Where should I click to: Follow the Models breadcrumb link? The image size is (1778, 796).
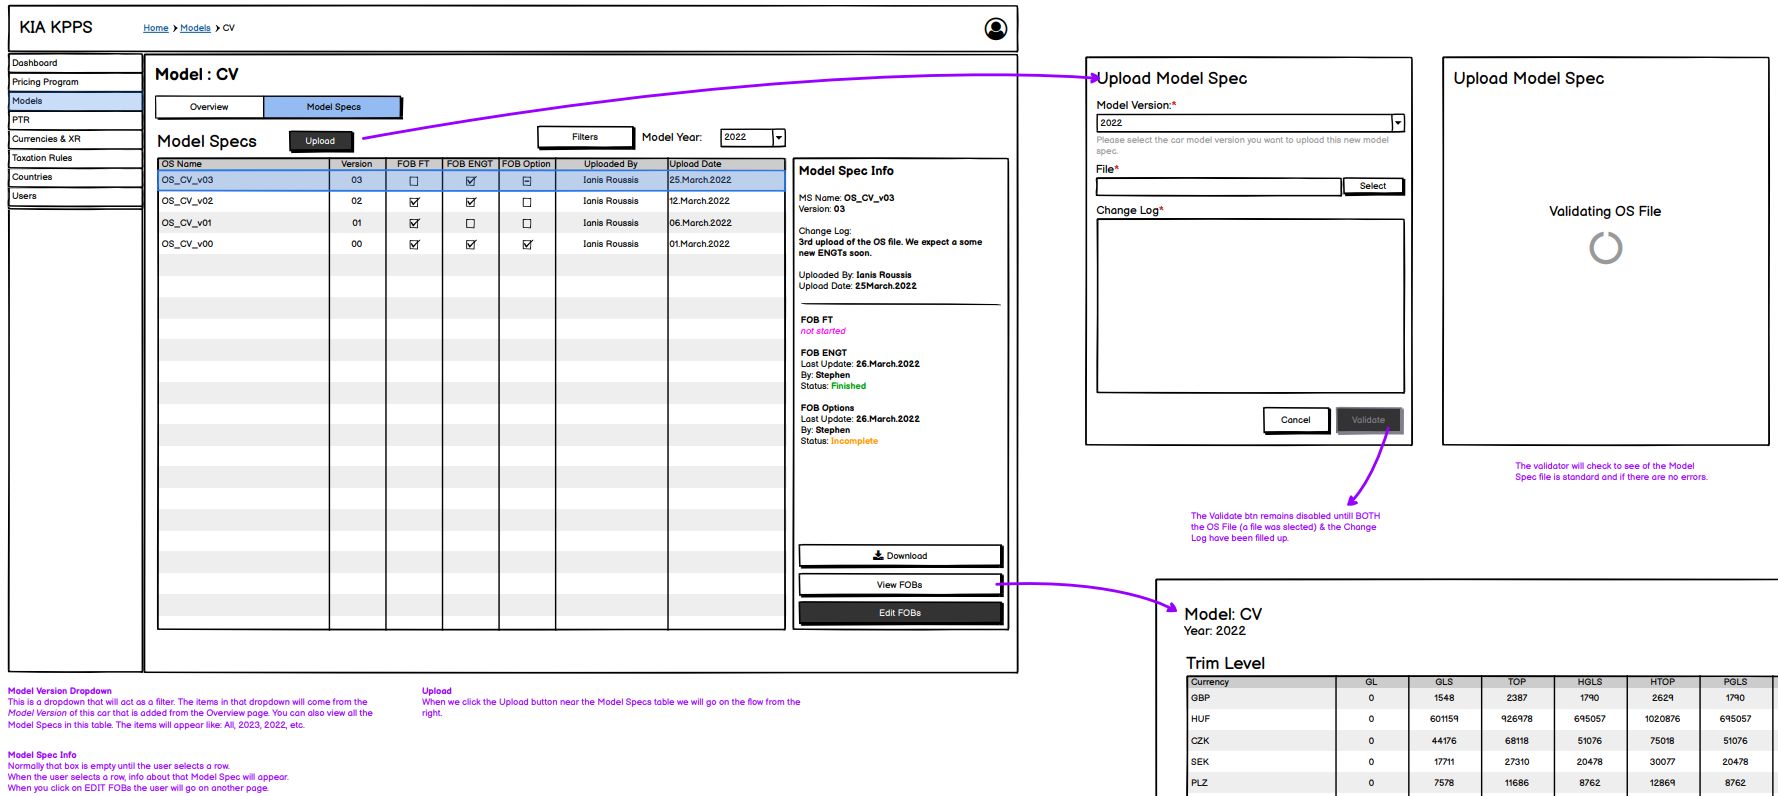[x=195, y=28]
